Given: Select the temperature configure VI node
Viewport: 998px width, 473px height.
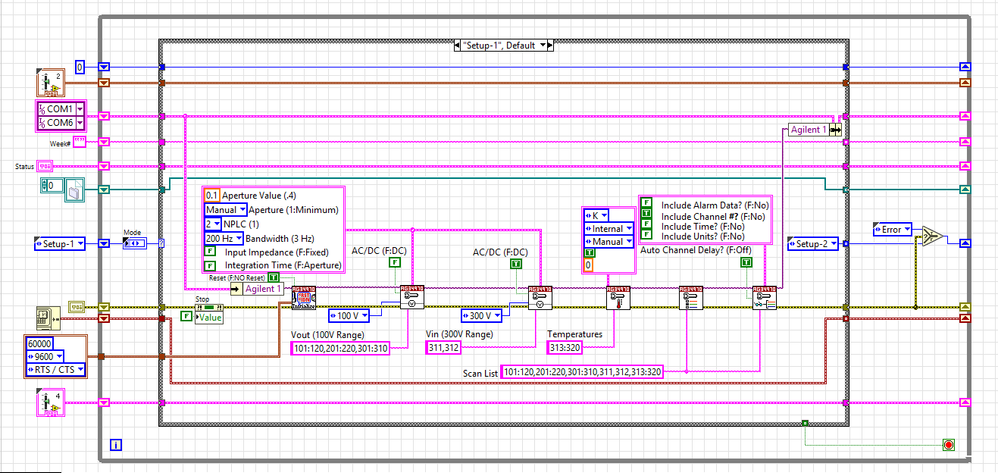Looking at the screenshot, I should pos(619,297).
